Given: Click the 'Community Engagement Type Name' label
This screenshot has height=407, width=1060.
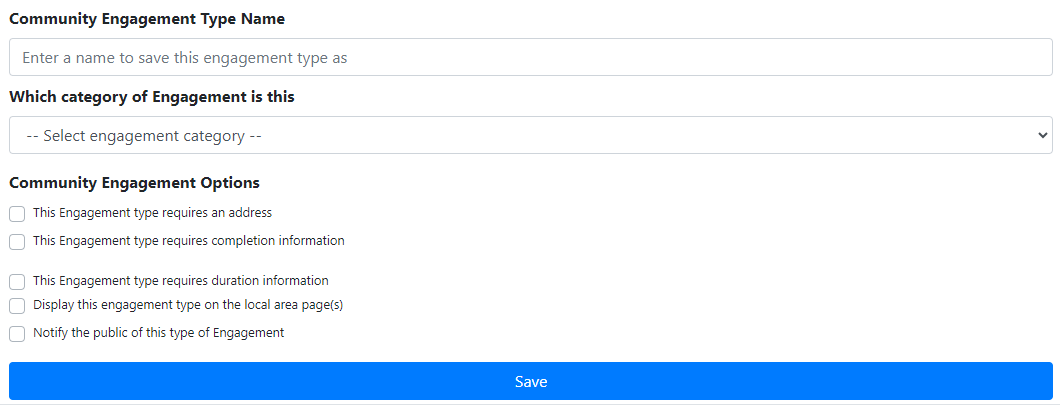Looking at the screenshot, I should tap(146, 19).
